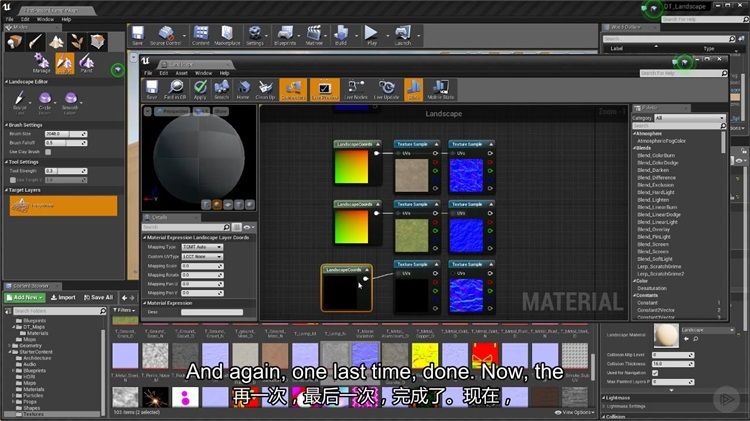Toggle the Live Preview toolbar button
750x421 pixels.
click(x=325, y=89)
